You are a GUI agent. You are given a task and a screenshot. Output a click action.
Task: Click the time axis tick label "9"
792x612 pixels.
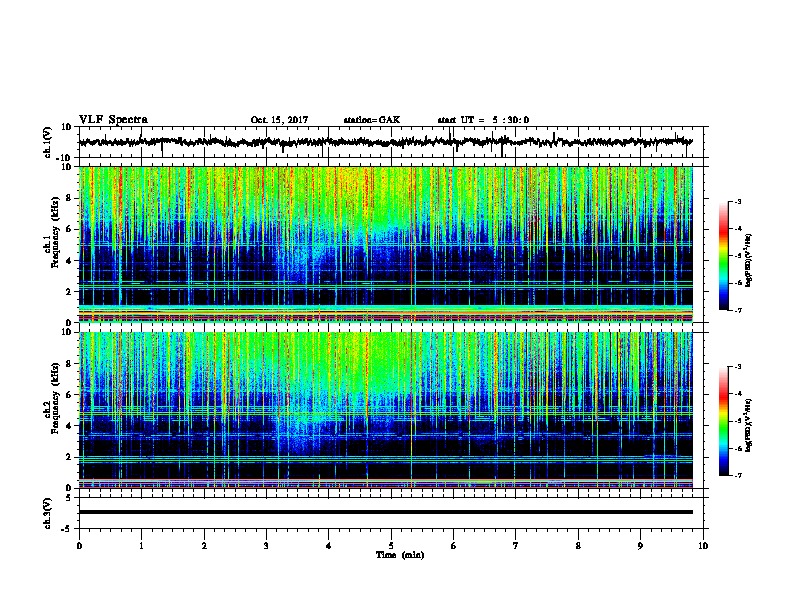(640, 546)
